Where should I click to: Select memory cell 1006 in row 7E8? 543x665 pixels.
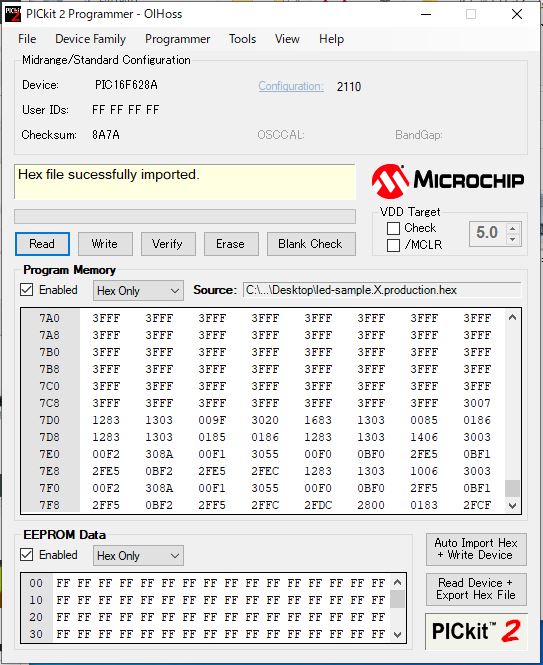(x=424, y=471)
